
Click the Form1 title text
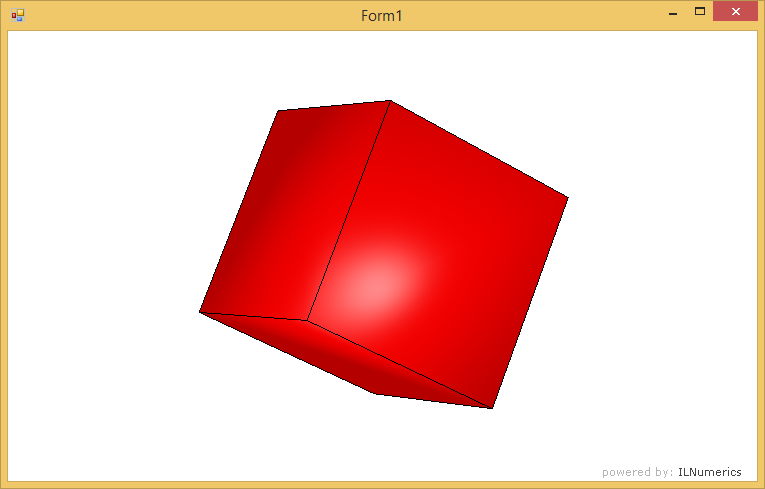(x=382, y=16)
